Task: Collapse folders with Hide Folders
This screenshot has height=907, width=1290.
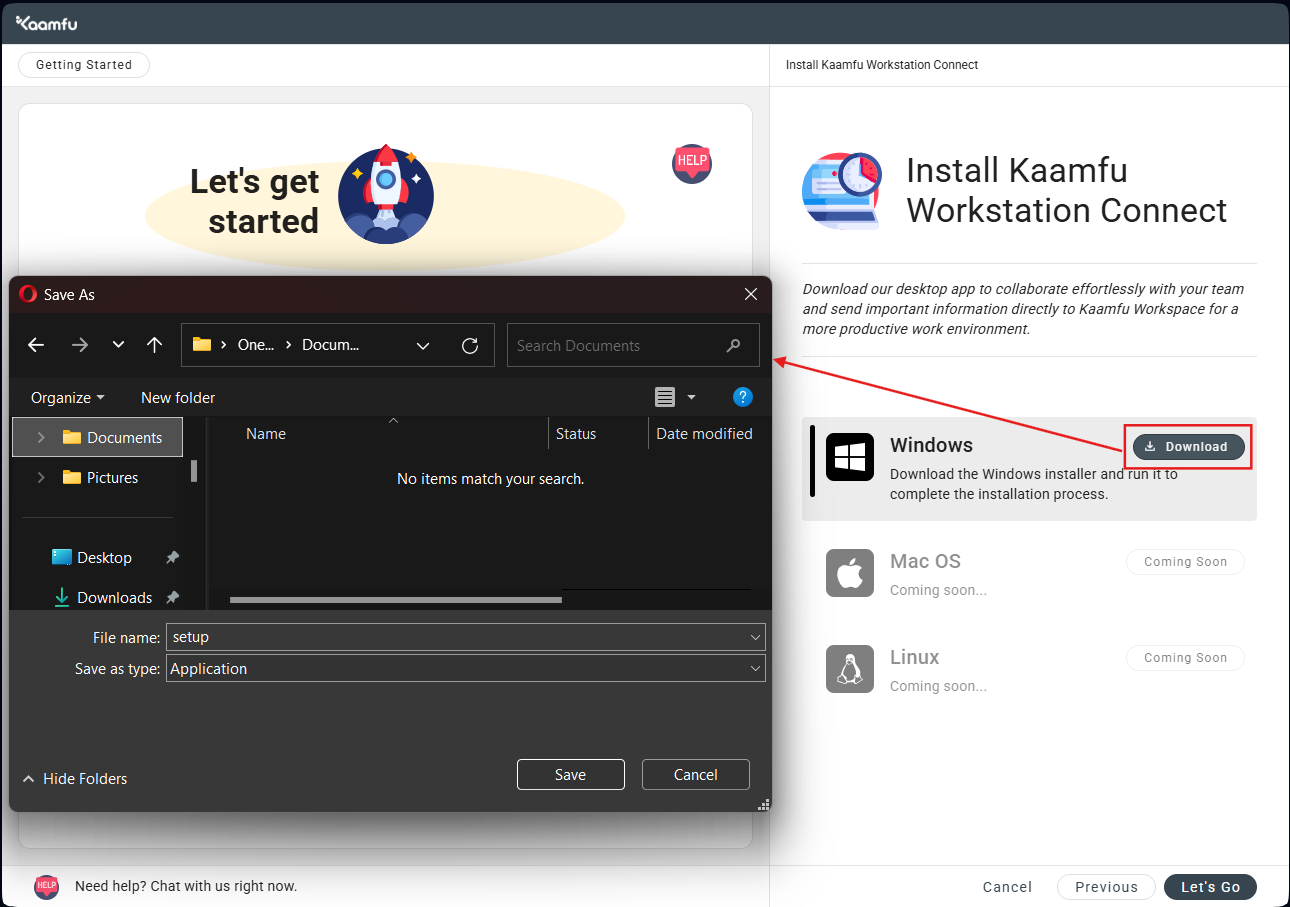Action: [x=75, y=778]
